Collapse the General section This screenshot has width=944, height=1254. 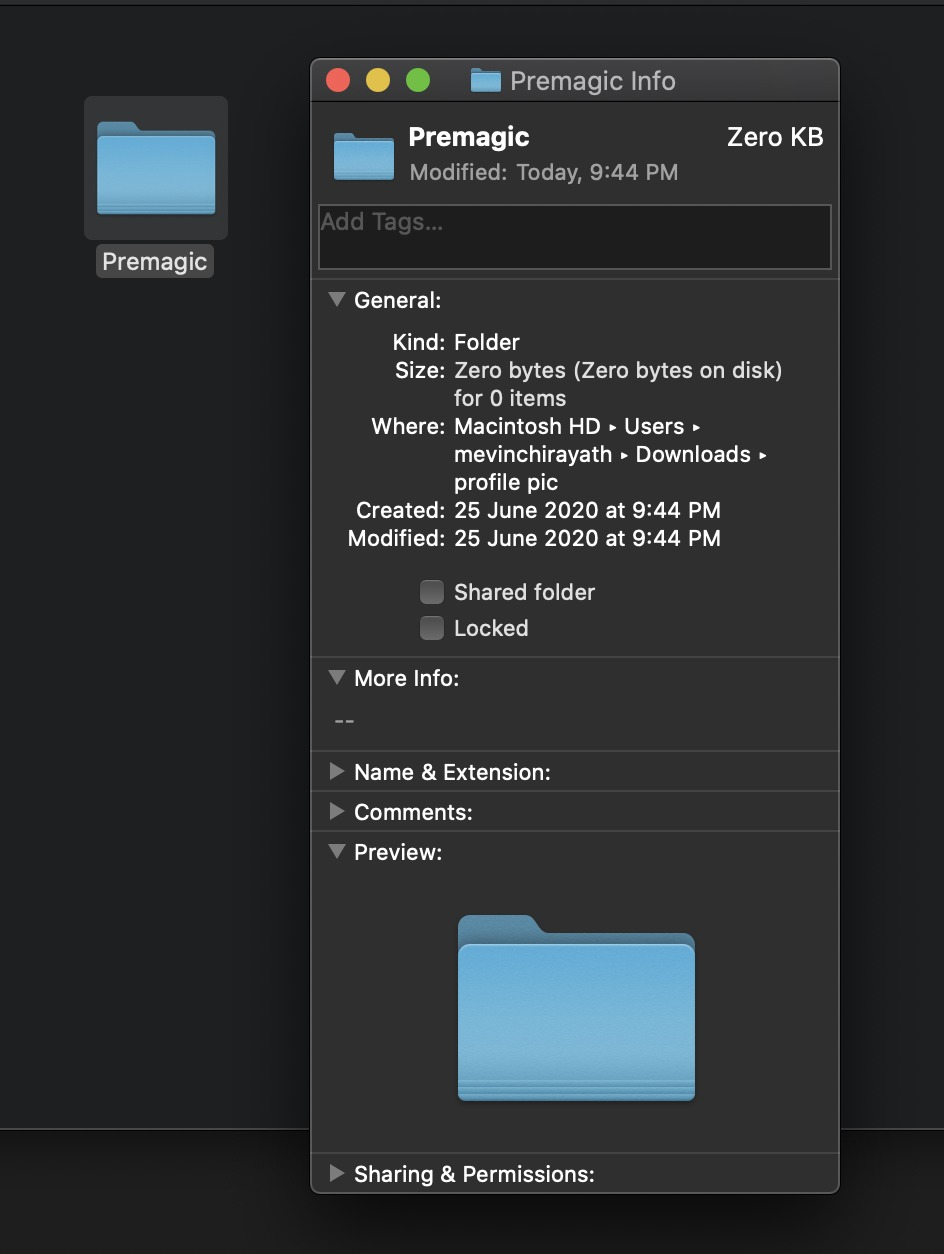coord(337,300)
